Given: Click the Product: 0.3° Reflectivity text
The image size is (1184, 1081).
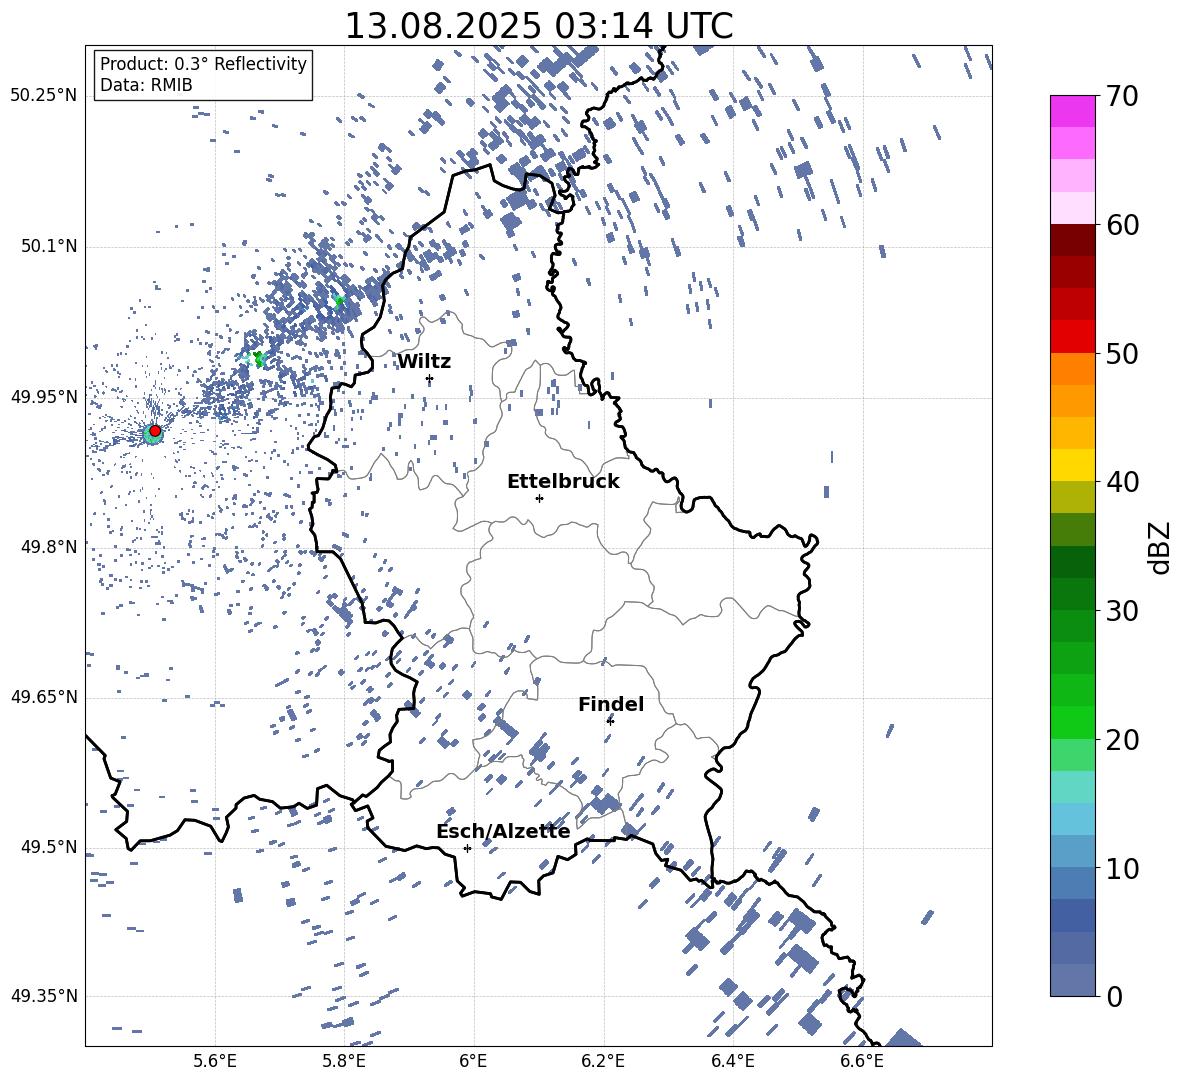Looking at the screenshot, I should point(203,64).
